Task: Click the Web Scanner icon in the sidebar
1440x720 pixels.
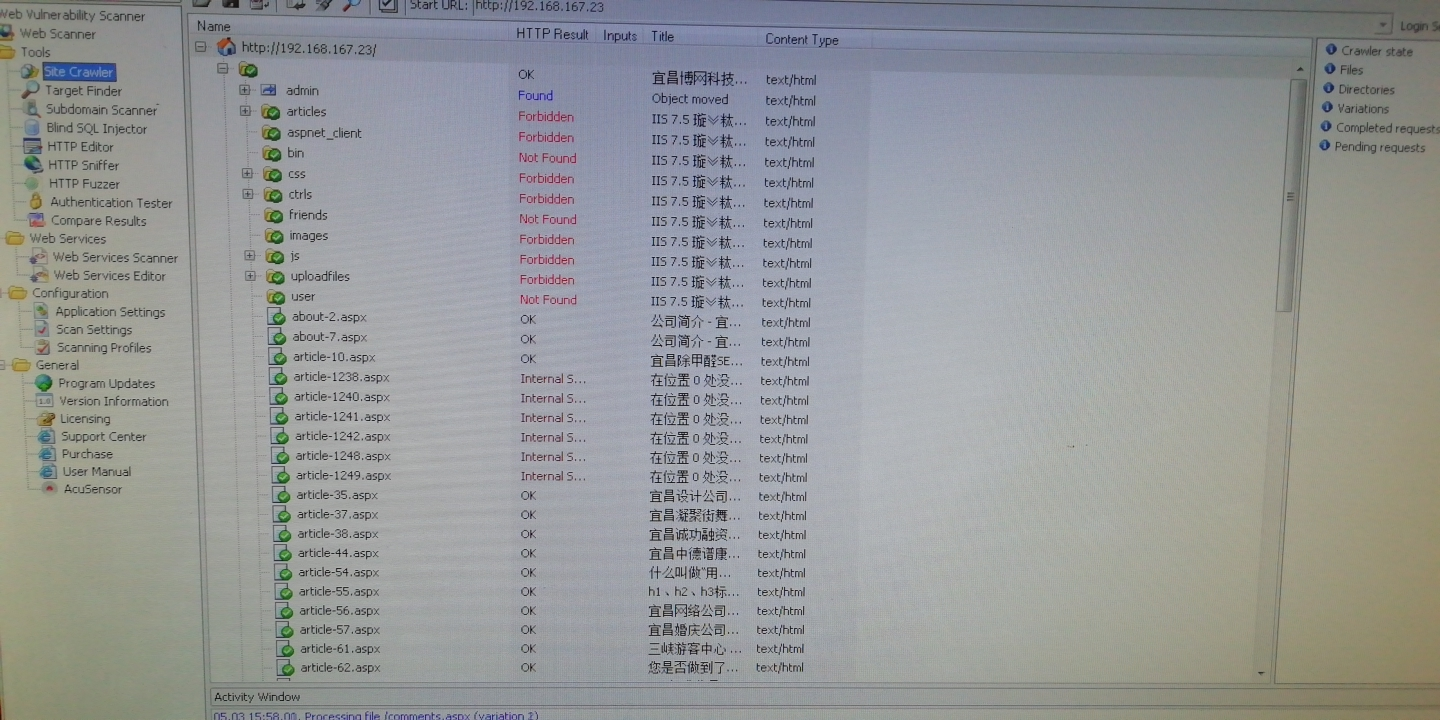Action: (x=7, y=33)
